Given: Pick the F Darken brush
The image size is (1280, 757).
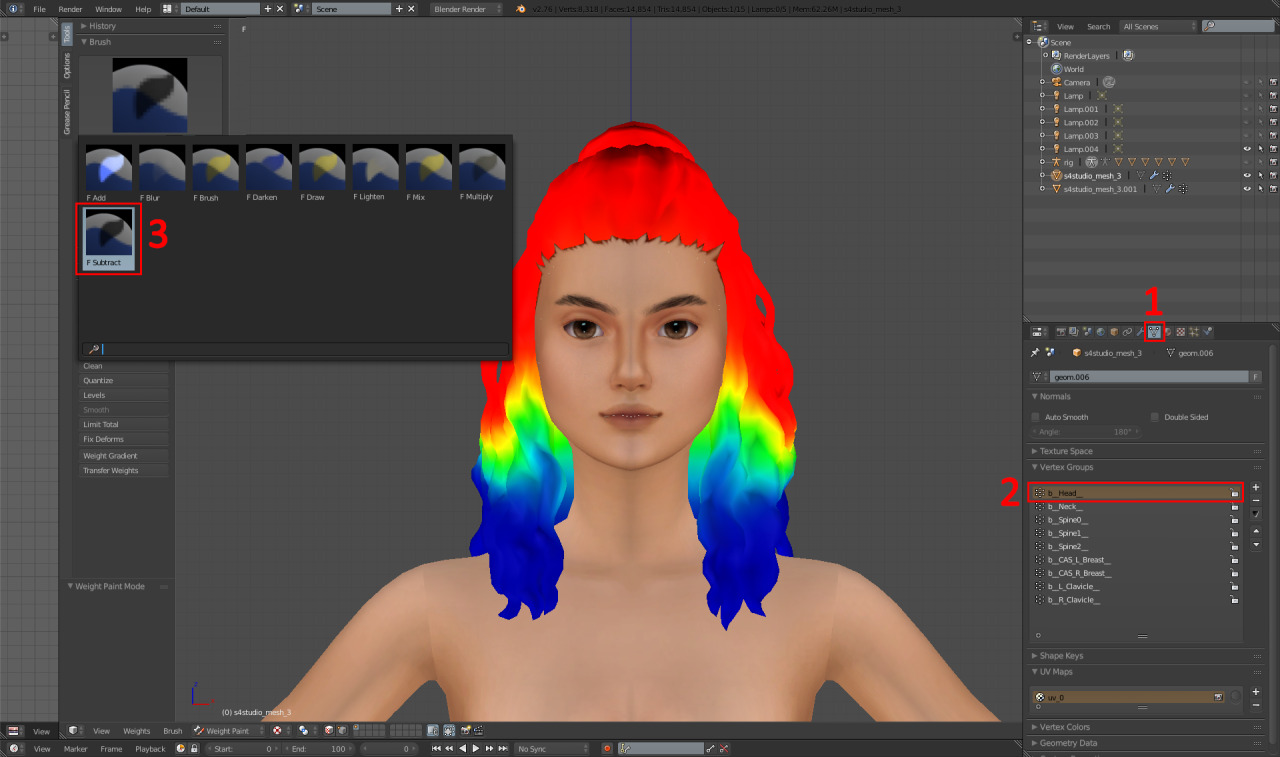Looking at the screenshot, I should click(269, 173).
